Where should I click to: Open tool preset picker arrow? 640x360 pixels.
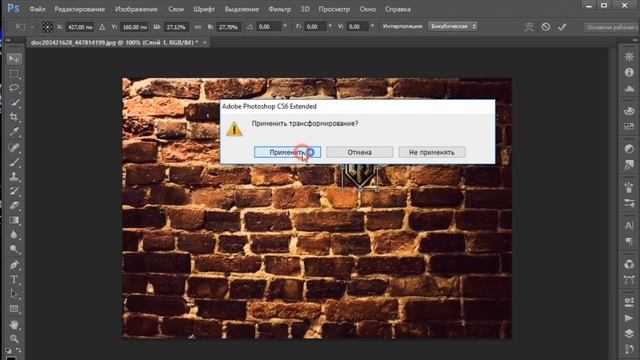(32, 27)
